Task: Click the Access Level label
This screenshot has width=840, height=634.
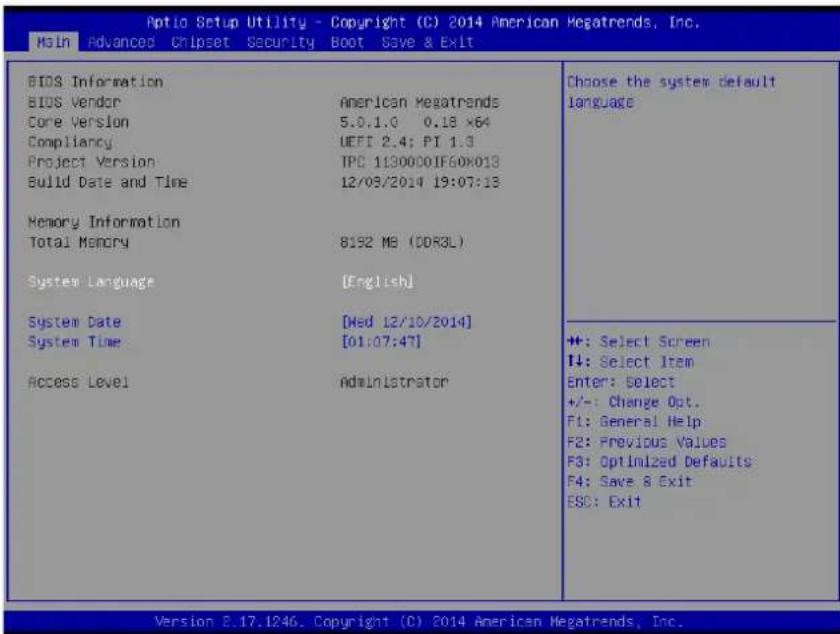Action: (x=78, y=382)
